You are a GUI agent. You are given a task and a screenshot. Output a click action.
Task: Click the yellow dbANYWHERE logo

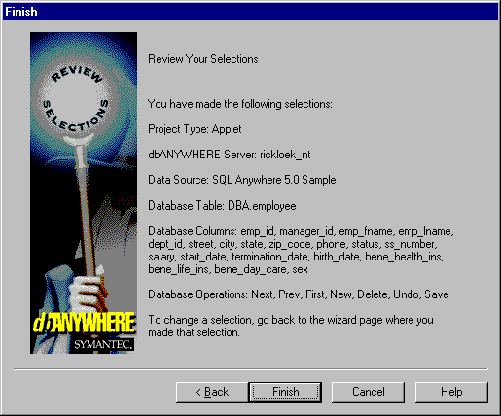[84, 323]
